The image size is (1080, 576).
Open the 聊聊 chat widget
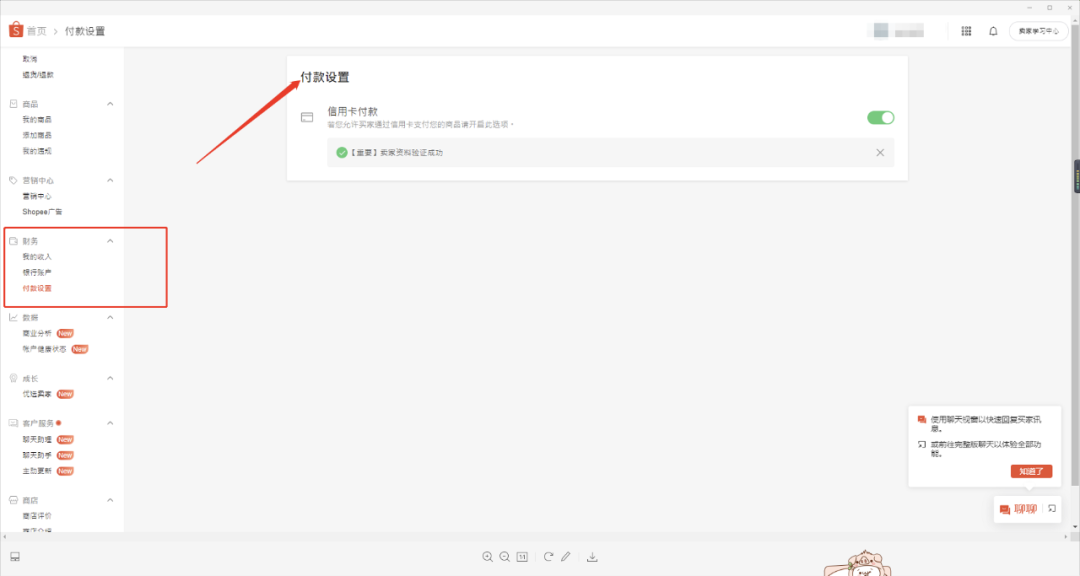(1018, 509)
